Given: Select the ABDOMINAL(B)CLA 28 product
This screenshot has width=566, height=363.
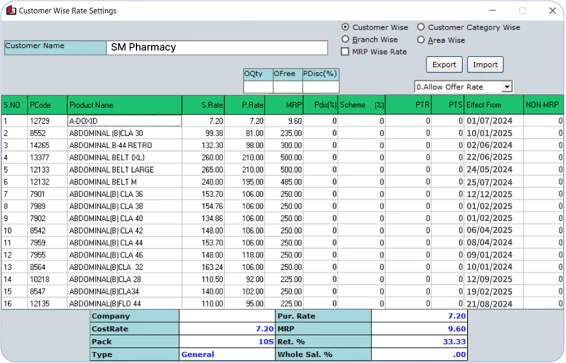Looking at the screenshot, I should tap(125, 279).
